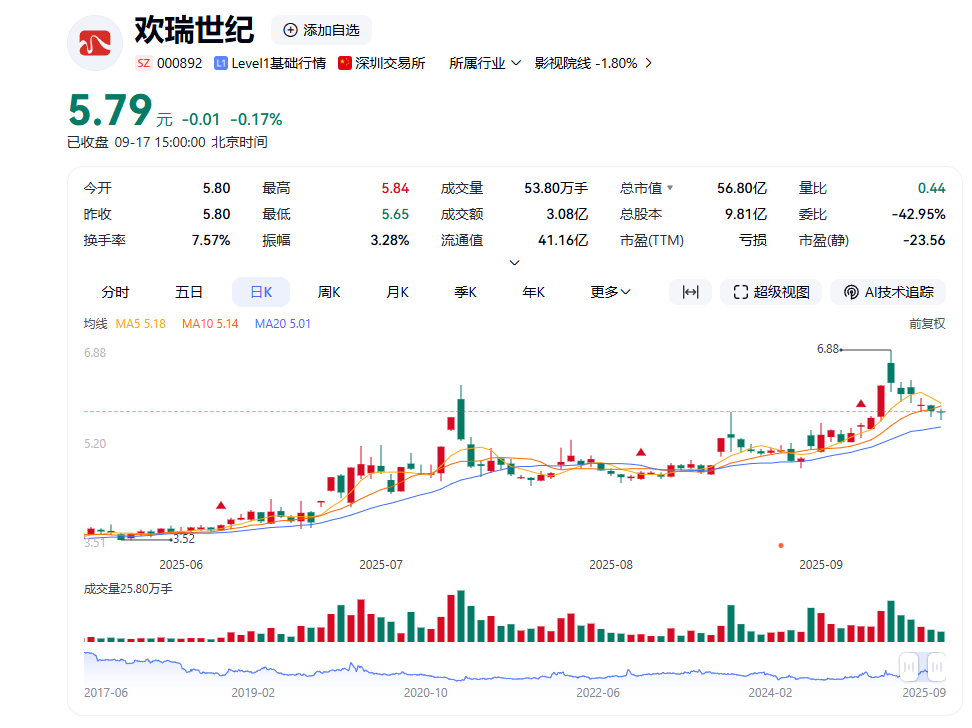Click the 6.88 high price annotation

tap(828, 349)
